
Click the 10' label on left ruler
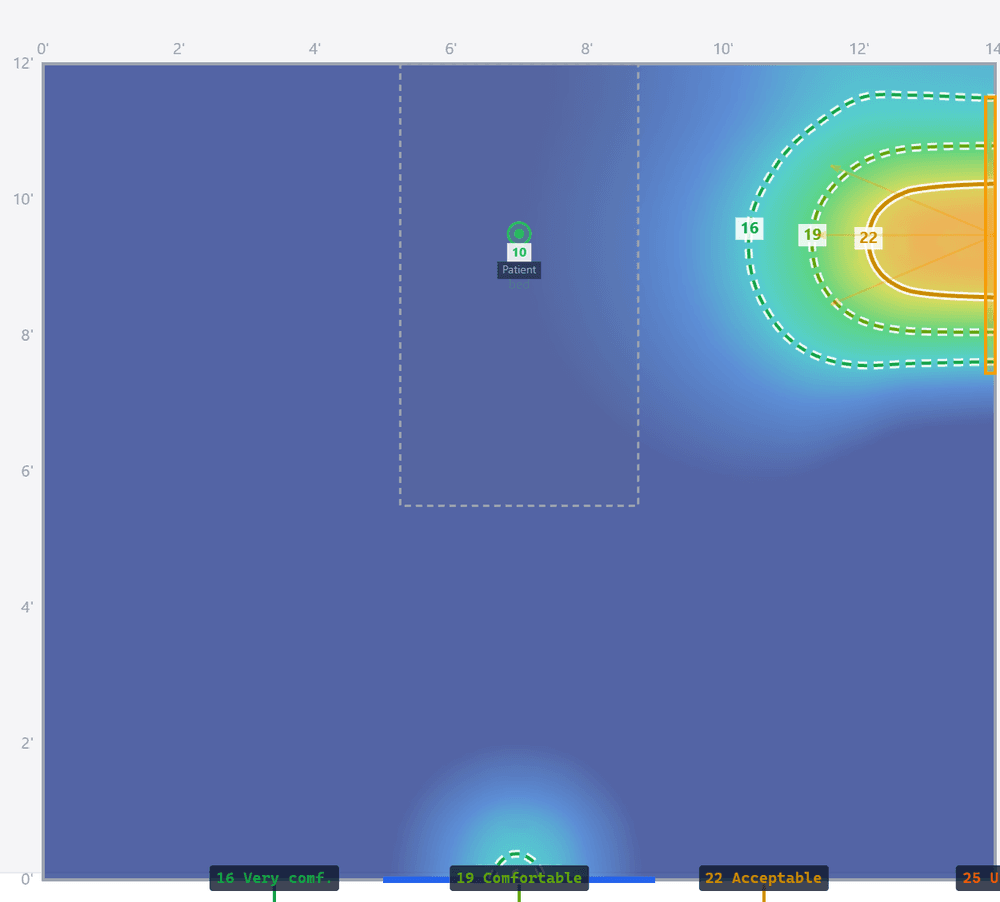[x=23, y=199]
